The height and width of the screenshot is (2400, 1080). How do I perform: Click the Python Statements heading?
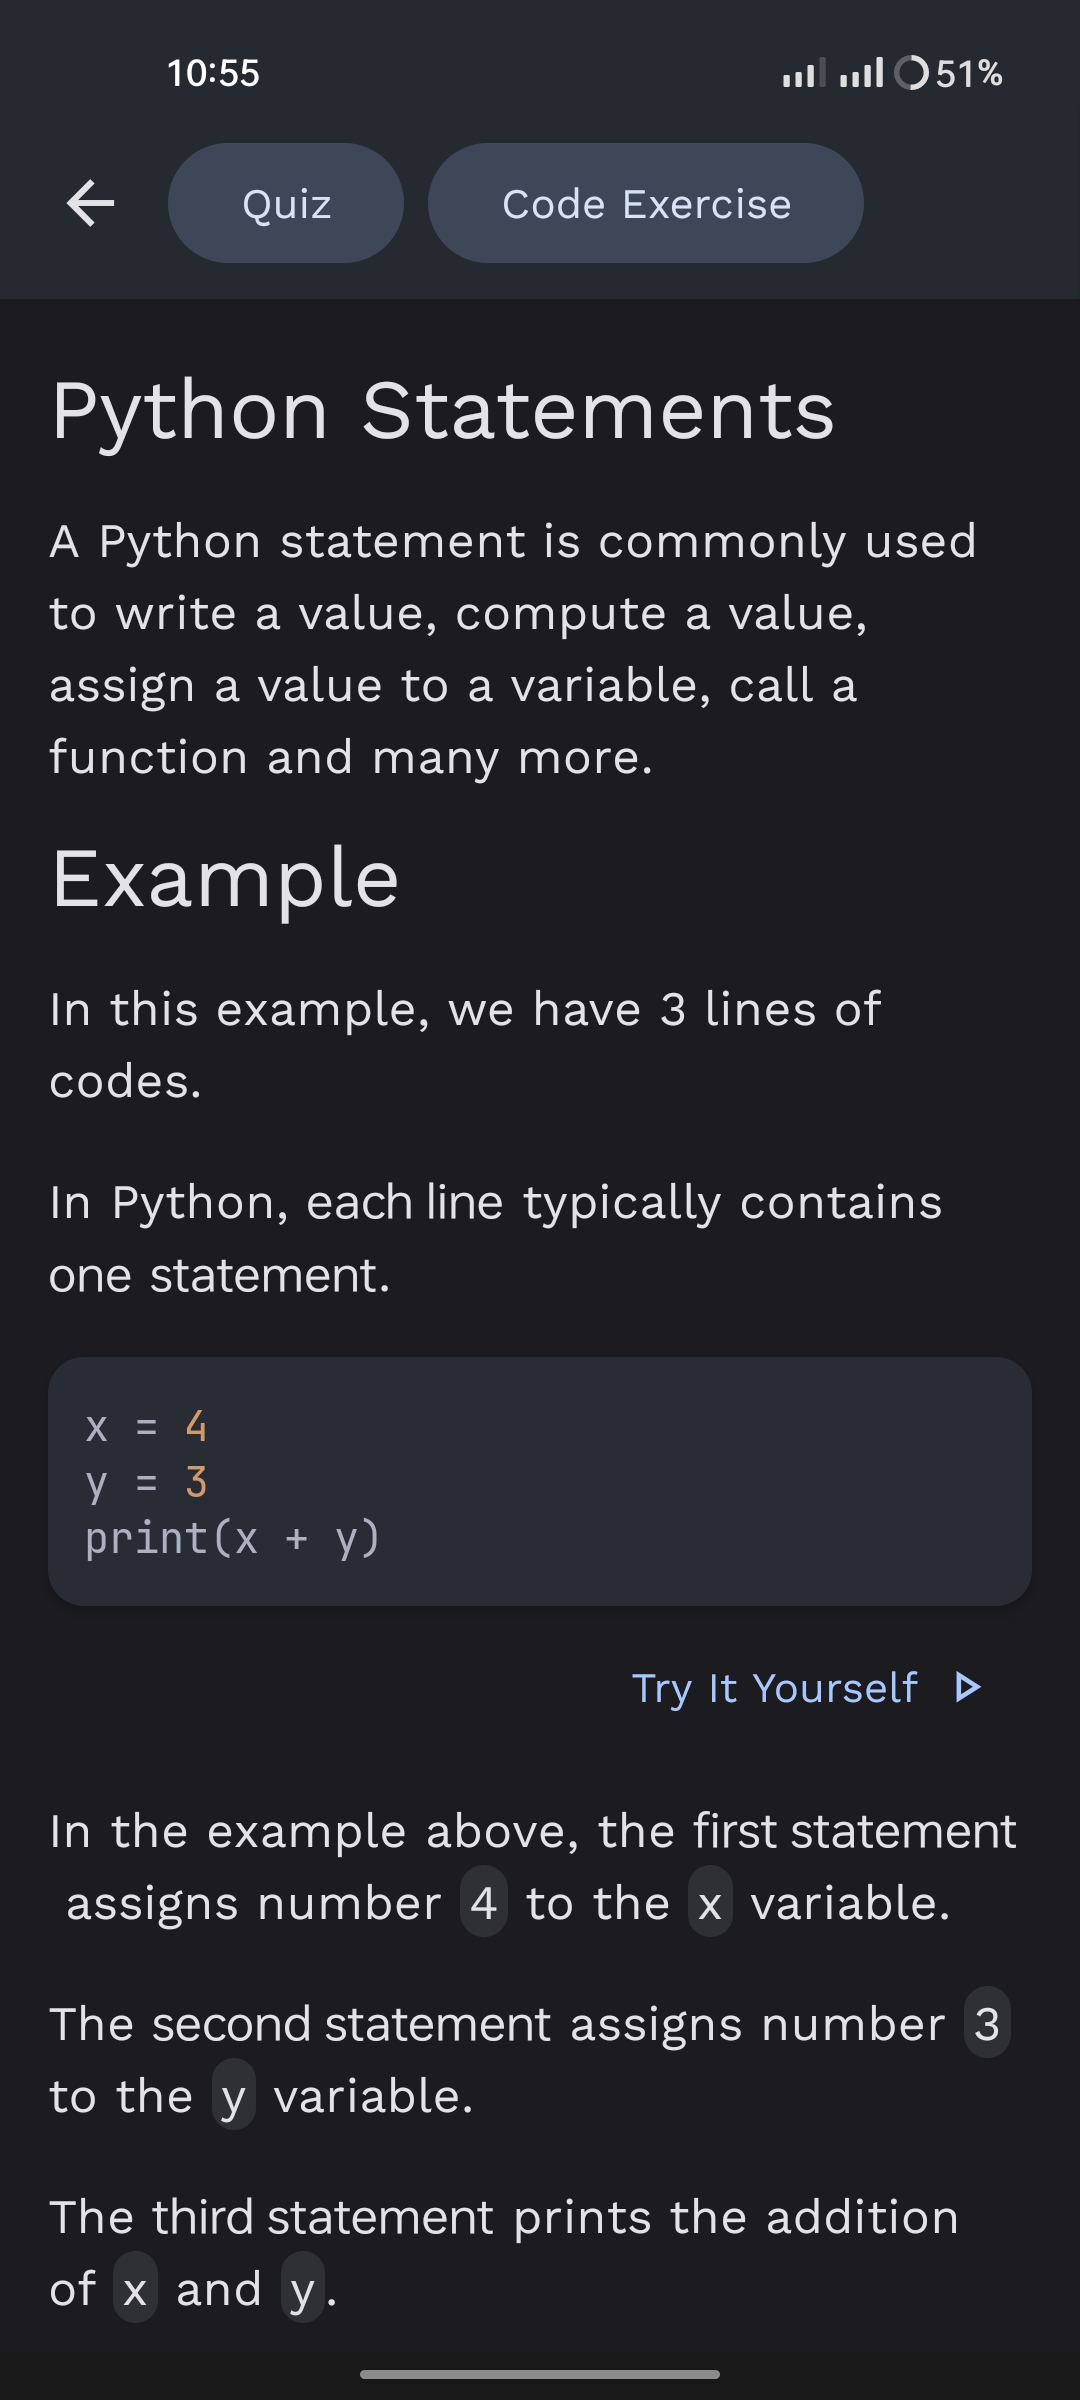443,412
